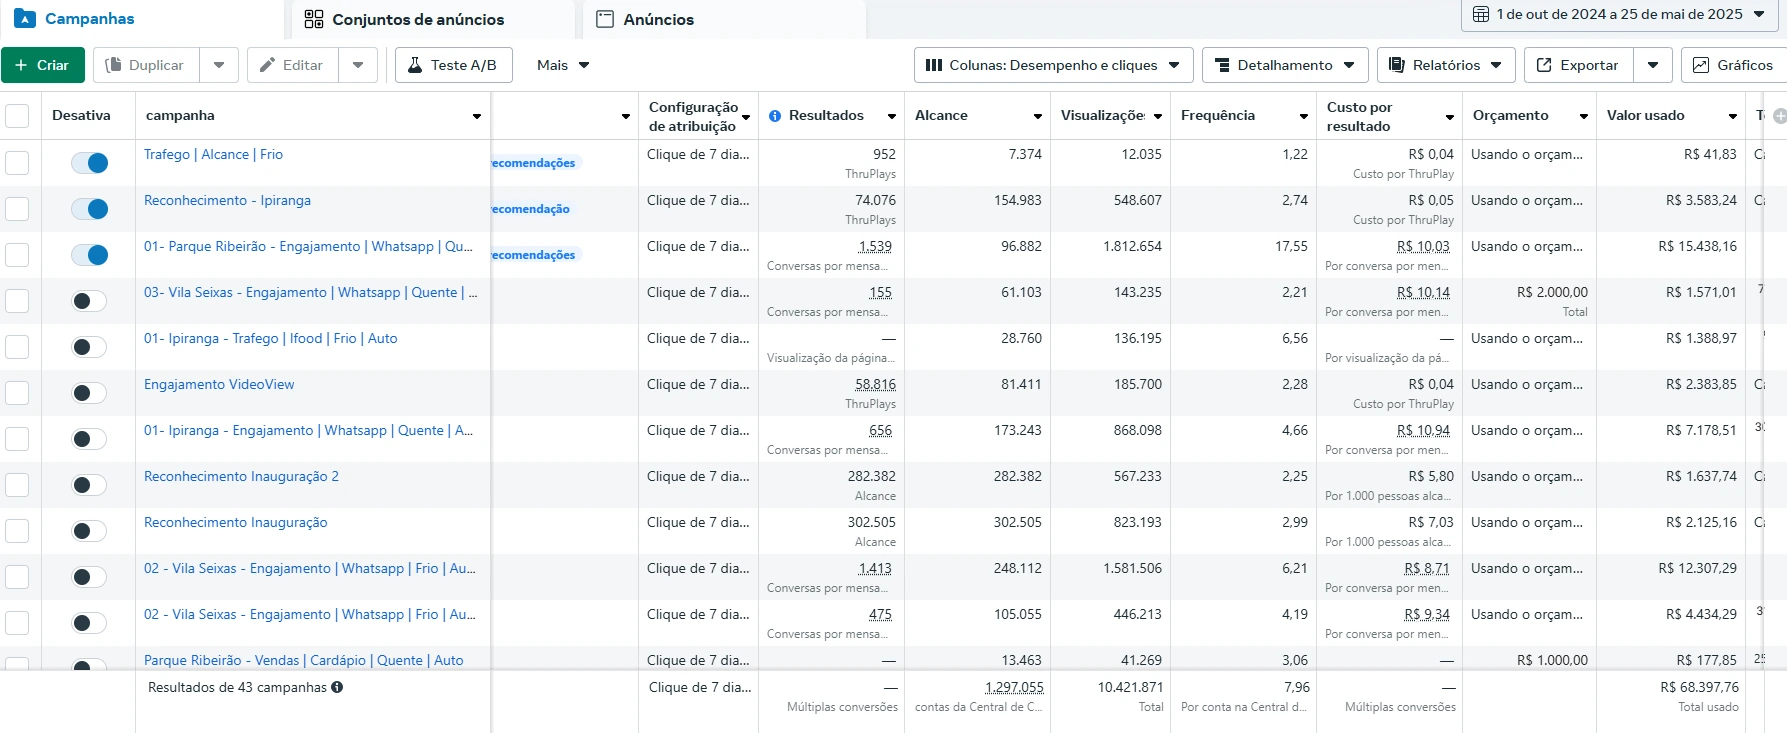Disable 01- Parque Ribeirão Engajamento campaign switch
This screenshot has height=733, width=1787.
point(89,255)
